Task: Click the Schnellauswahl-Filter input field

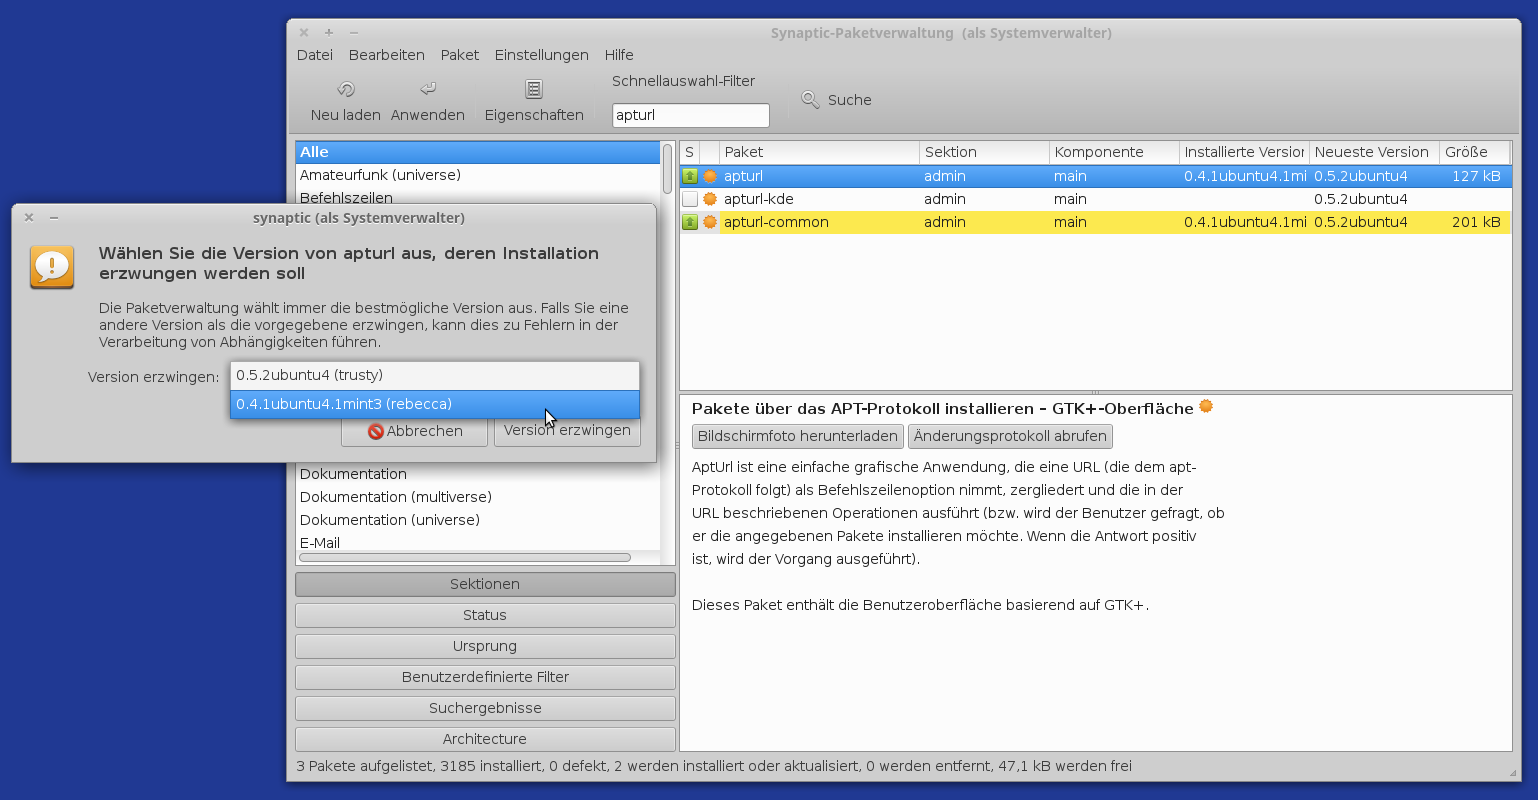Action: click(691, 115)
